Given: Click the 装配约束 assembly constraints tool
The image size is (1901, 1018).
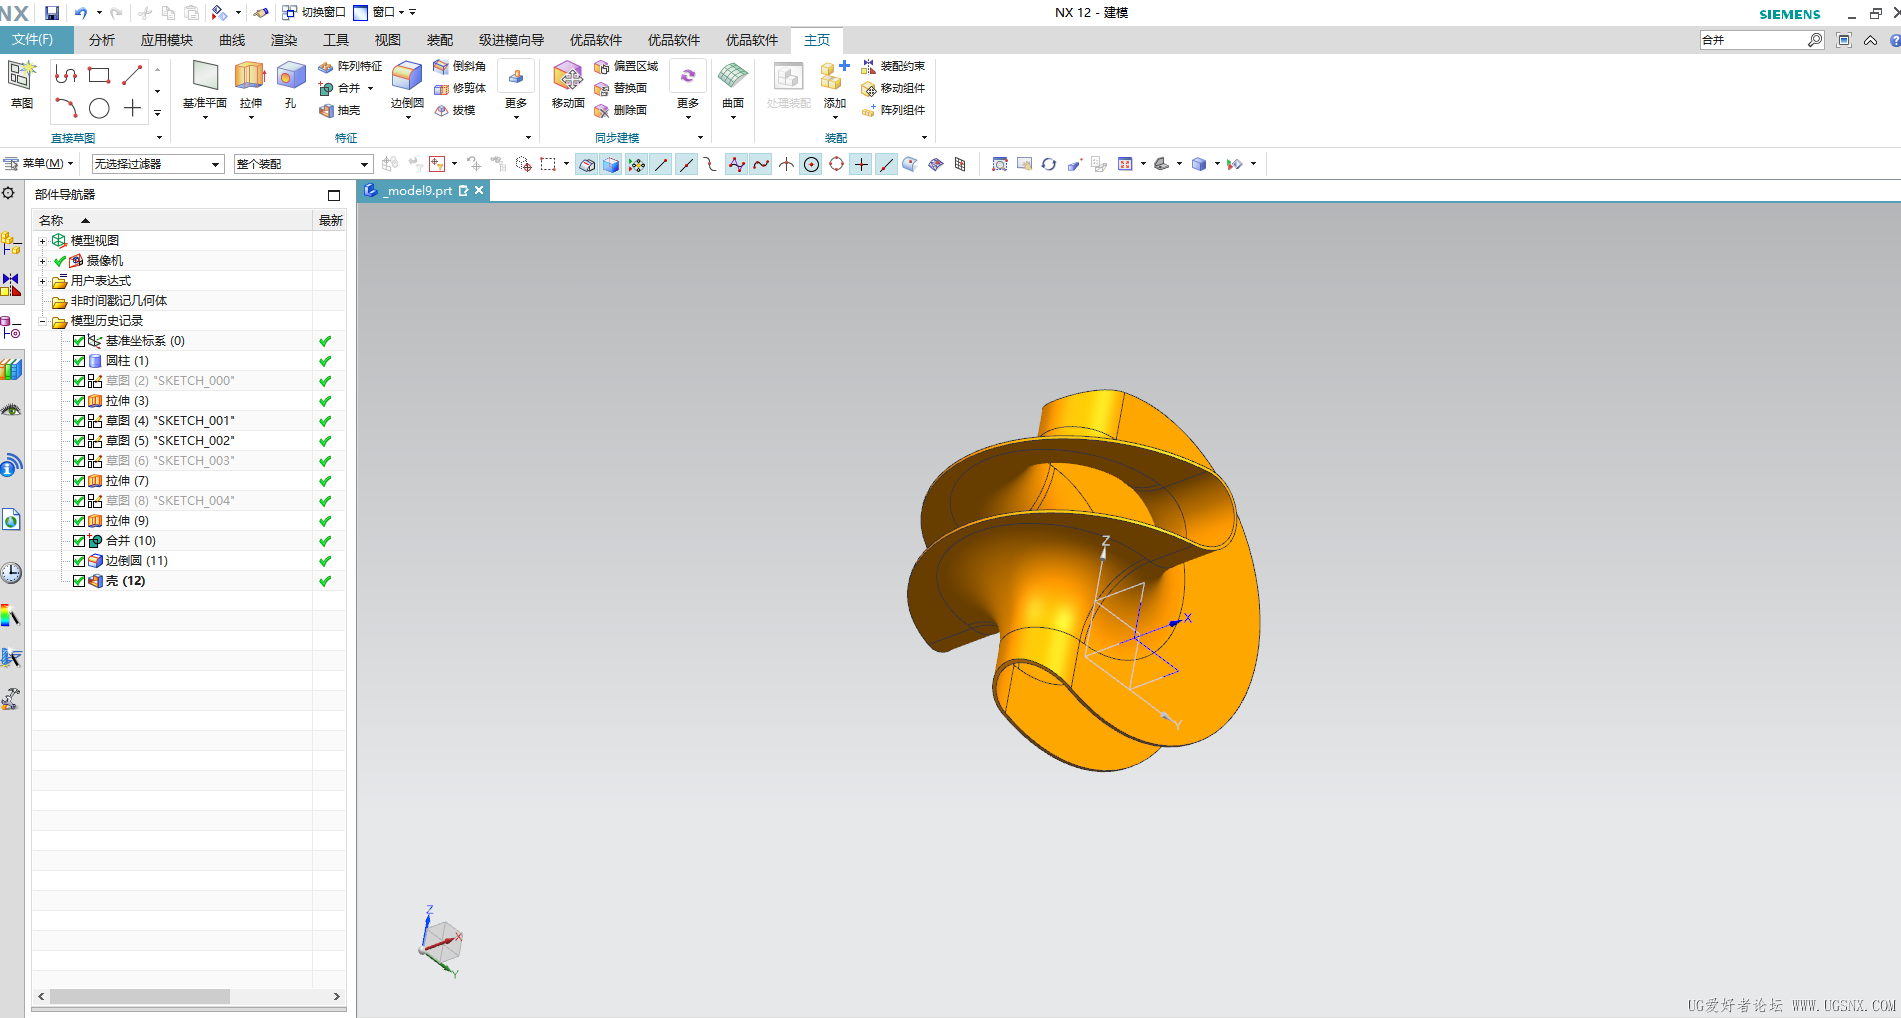Looking at the screenshot, I should 893,66.
